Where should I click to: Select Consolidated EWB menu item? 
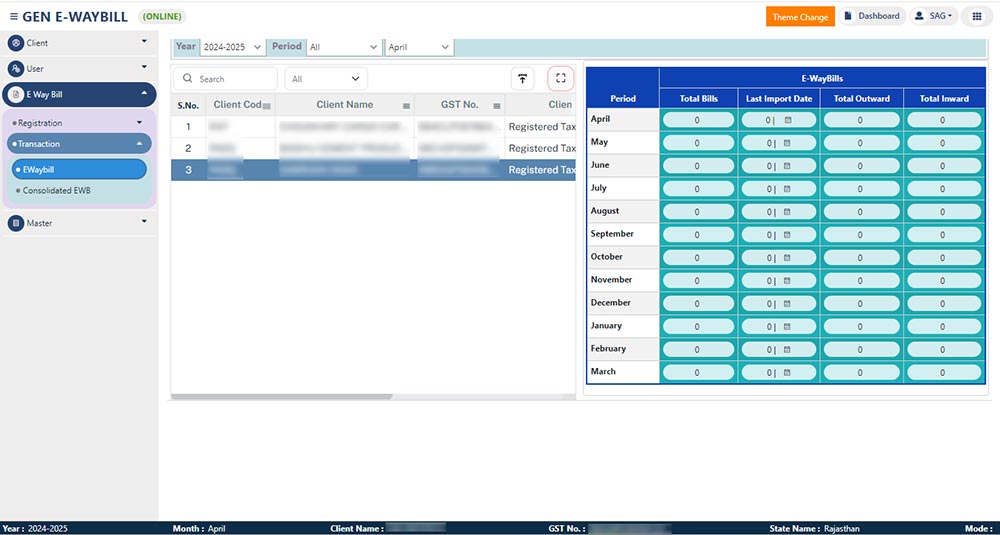point(57,190)
